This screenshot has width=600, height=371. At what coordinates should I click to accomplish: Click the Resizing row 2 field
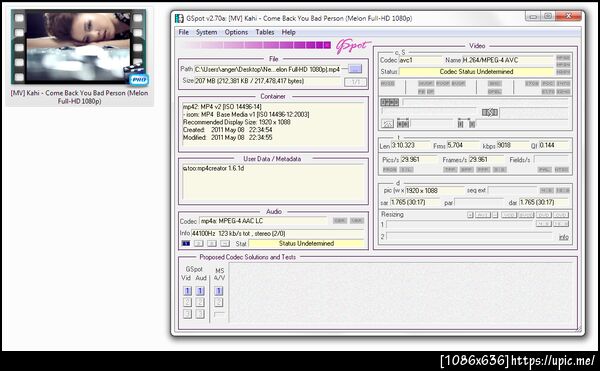[470, 236]
